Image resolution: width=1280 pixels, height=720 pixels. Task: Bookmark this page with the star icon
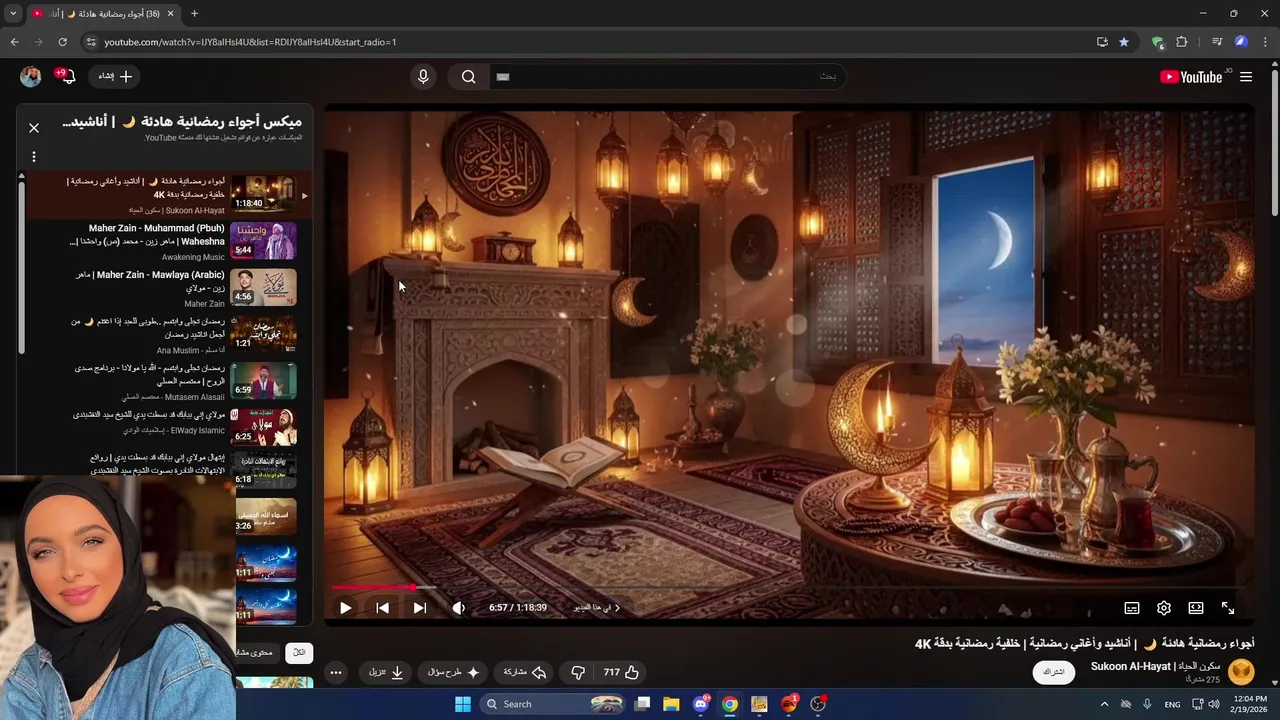pos(1124,42)
